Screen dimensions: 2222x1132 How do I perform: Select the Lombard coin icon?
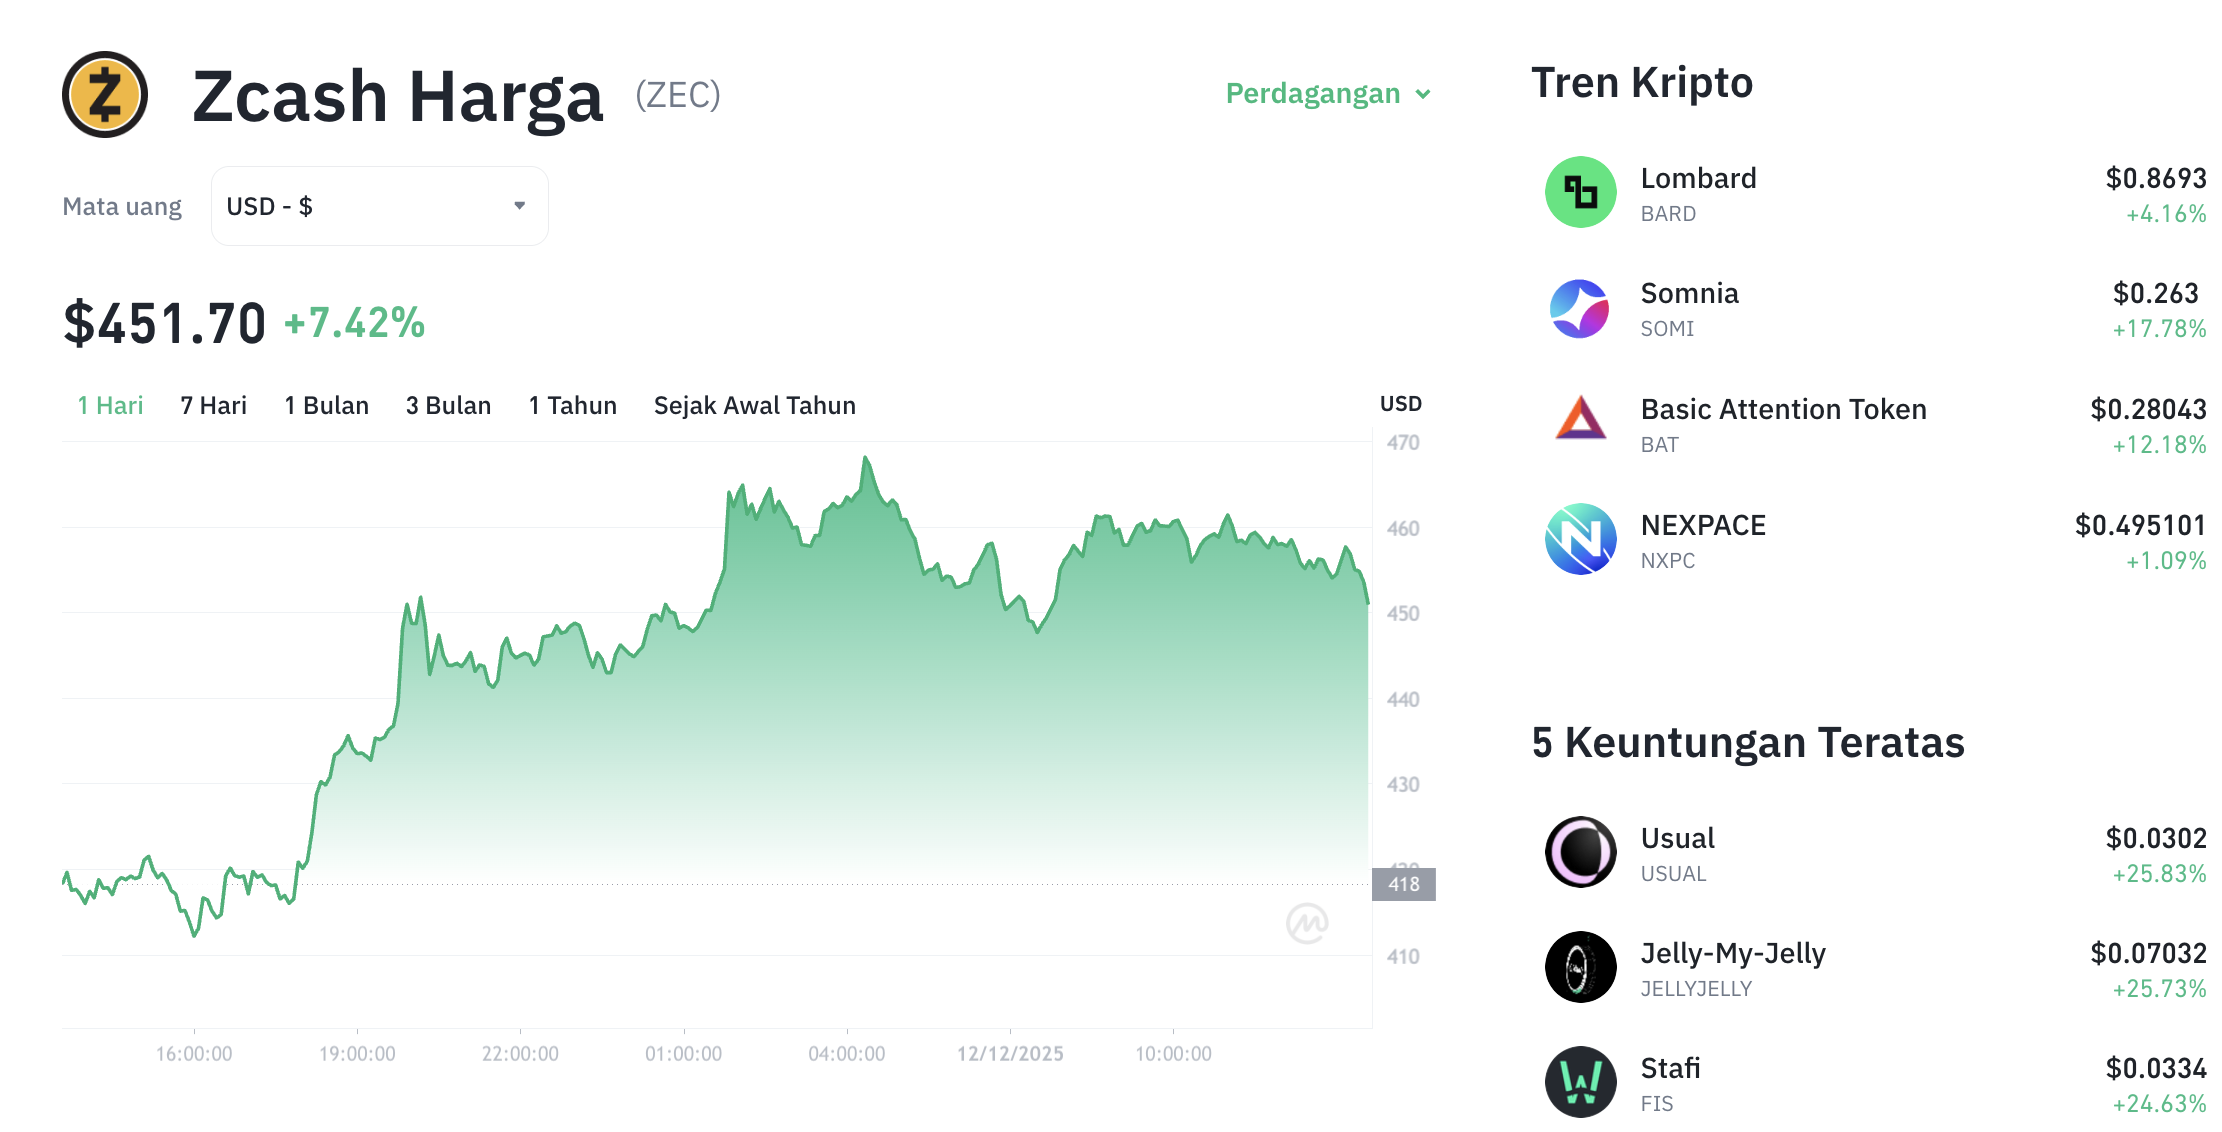[1580, 194]
